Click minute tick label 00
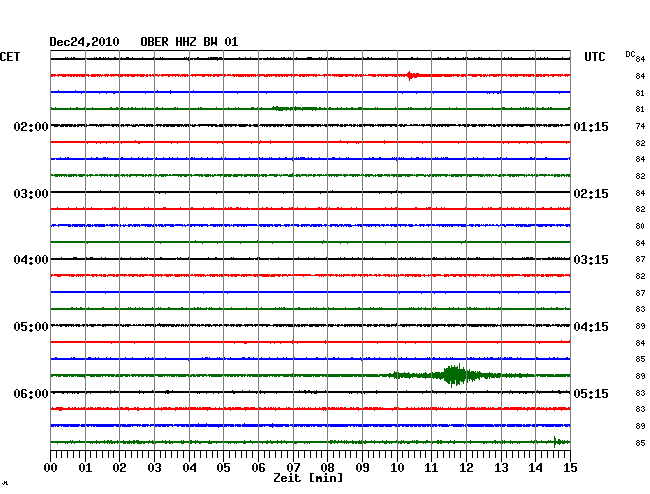Viewport: 650px width, 494px height. (51, 468)
